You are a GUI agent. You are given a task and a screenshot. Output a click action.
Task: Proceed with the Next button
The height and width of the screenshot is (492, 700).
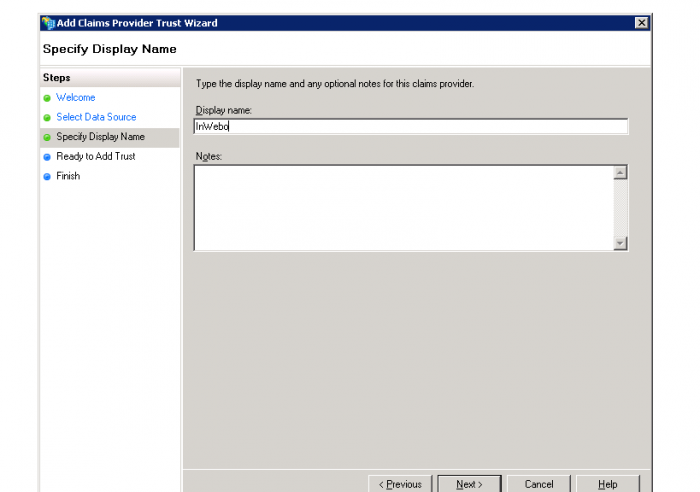(x=469, y=484)
